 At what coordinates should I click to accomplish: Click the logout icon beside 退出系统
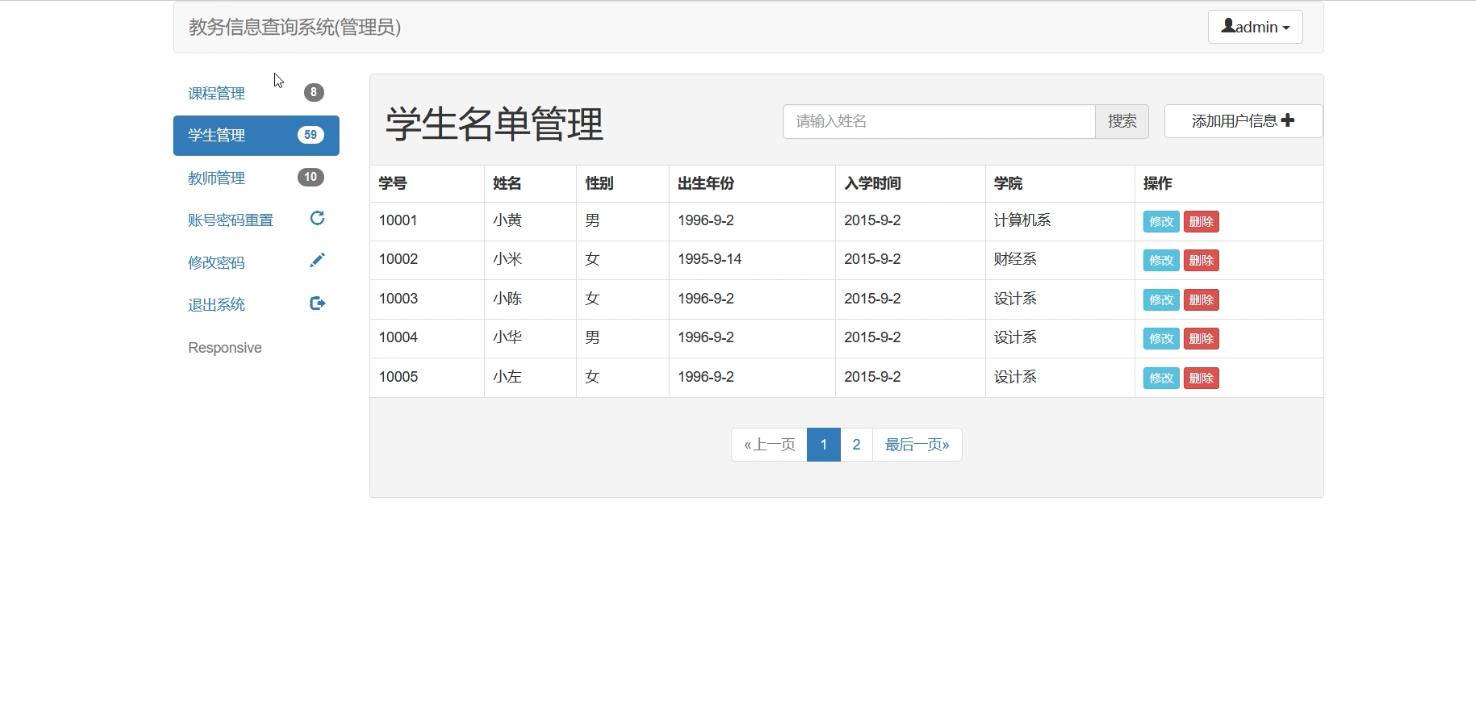tap(317, 303)
